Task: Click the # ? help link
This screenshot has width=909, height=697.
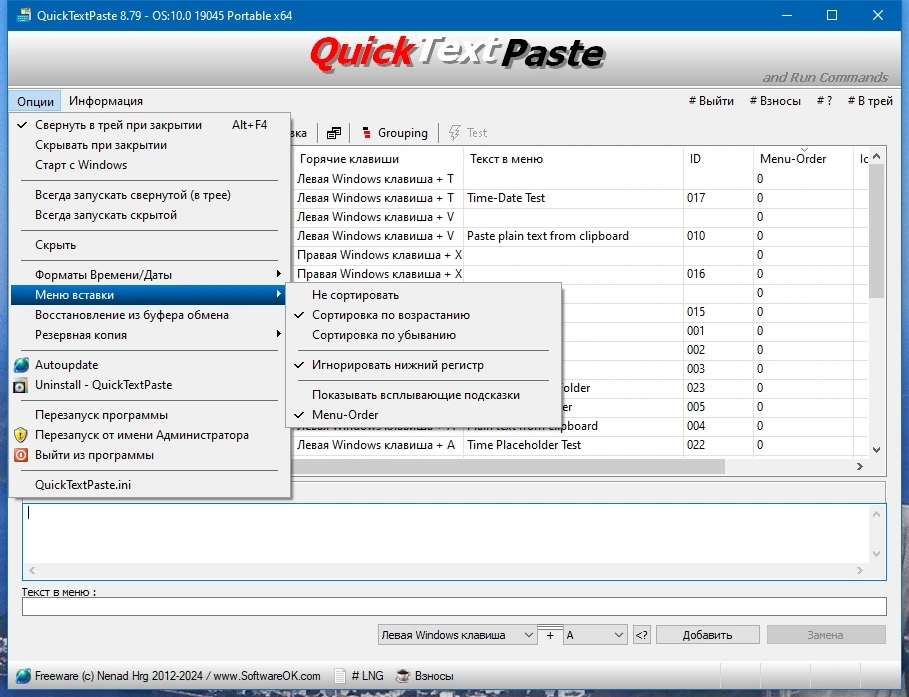Action: (x=824, y=101)
